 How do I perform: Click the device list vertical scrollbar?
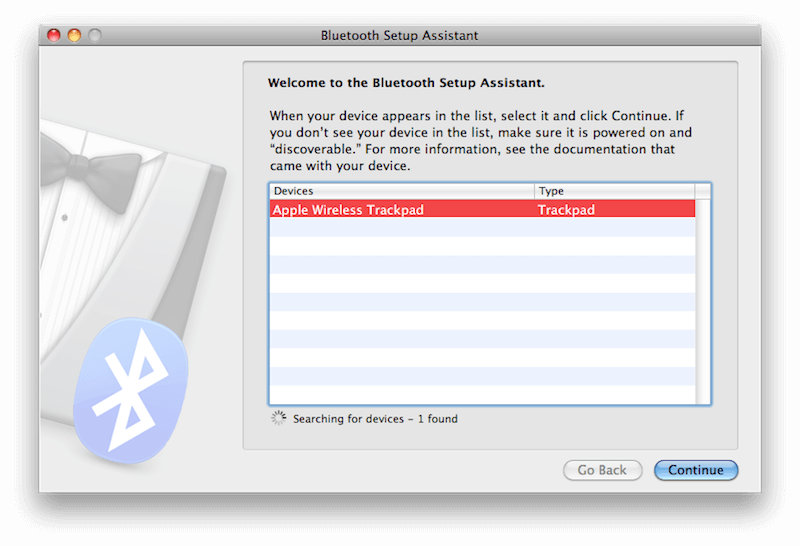pyautogui.click(x=703, y=301)
